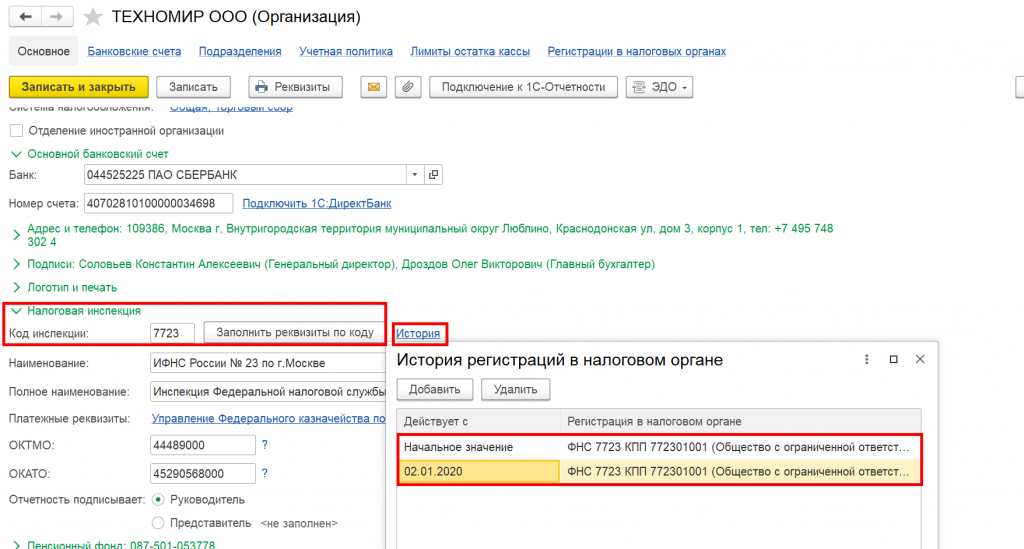Open the bank record with the open-form icon
This screenshot has height=549, width=1024.
[x=434, y=175]
